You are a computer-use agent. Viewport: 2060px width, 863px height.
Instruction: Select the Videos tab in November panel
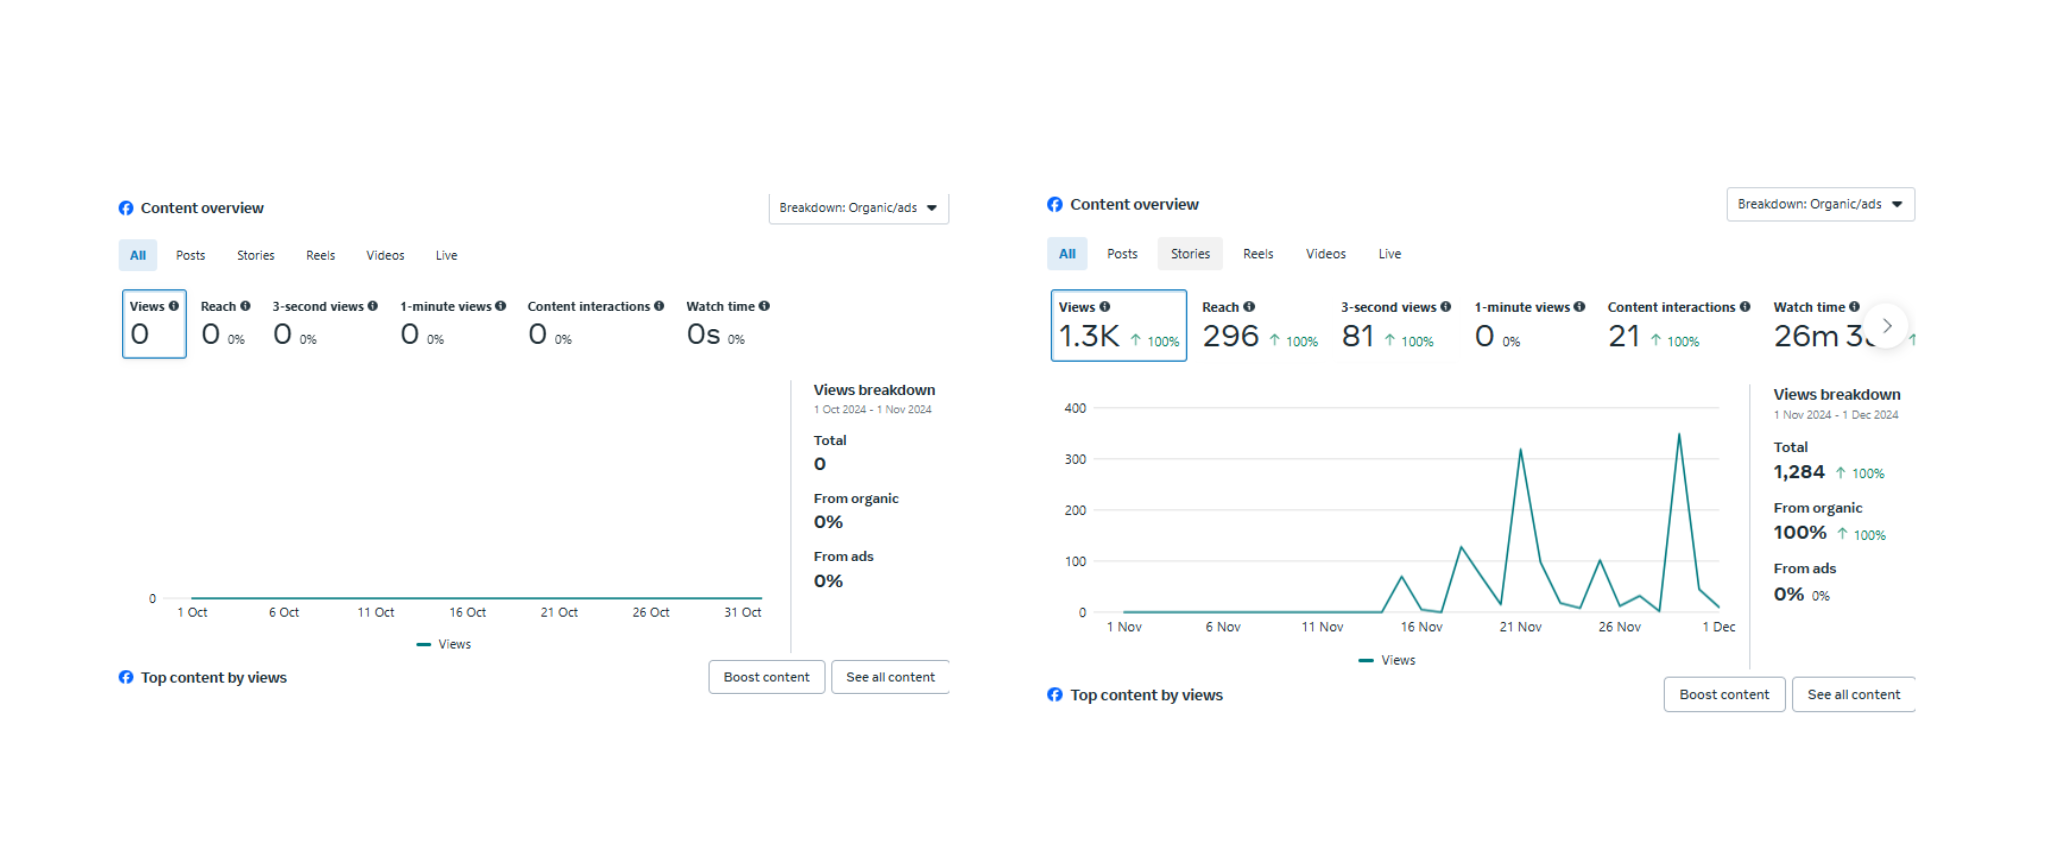tap(1325, 254)
